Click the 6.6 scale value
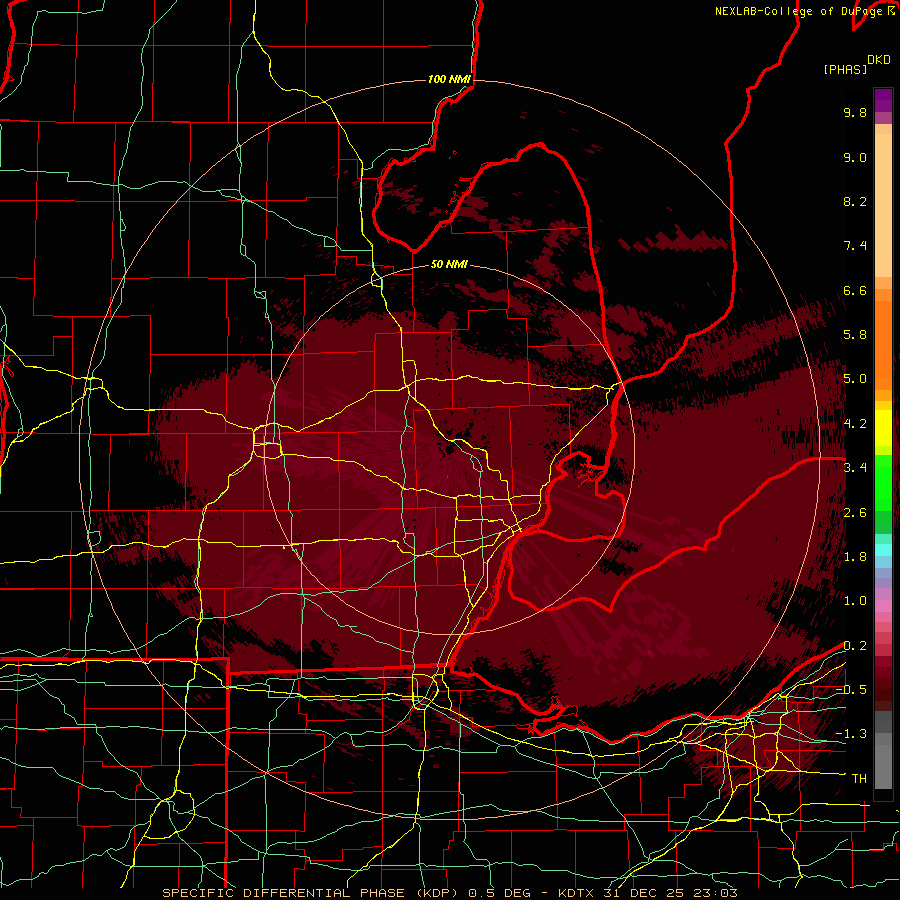Screen dimensions: 900x900 point(855,290)
